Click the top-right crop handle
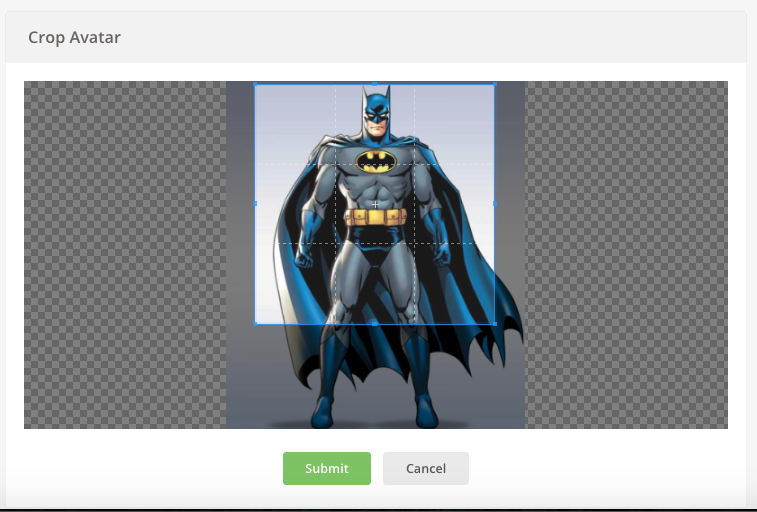Viewport: 757px width, 512px height. point(495,84)
